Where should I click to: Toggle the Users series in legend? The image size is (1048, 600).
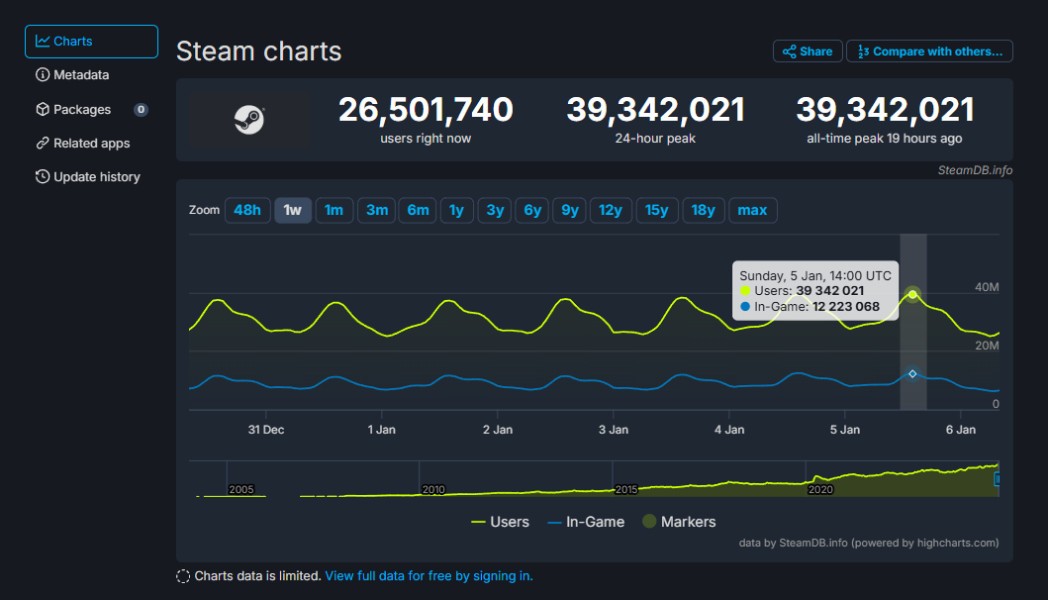pyautogui.click(x=500, y=522)
